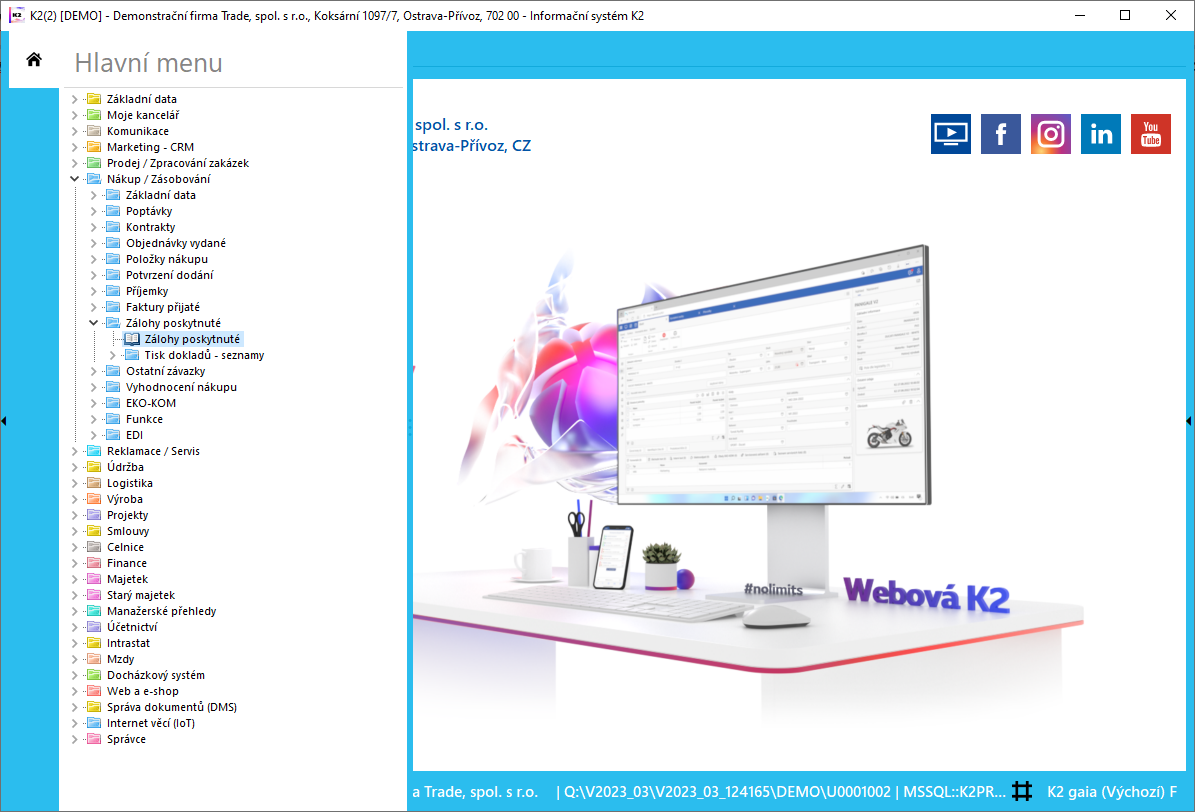1195x812 pixels.
Task: Select the Potvrzení dodání item
Action: click(169, 275)
